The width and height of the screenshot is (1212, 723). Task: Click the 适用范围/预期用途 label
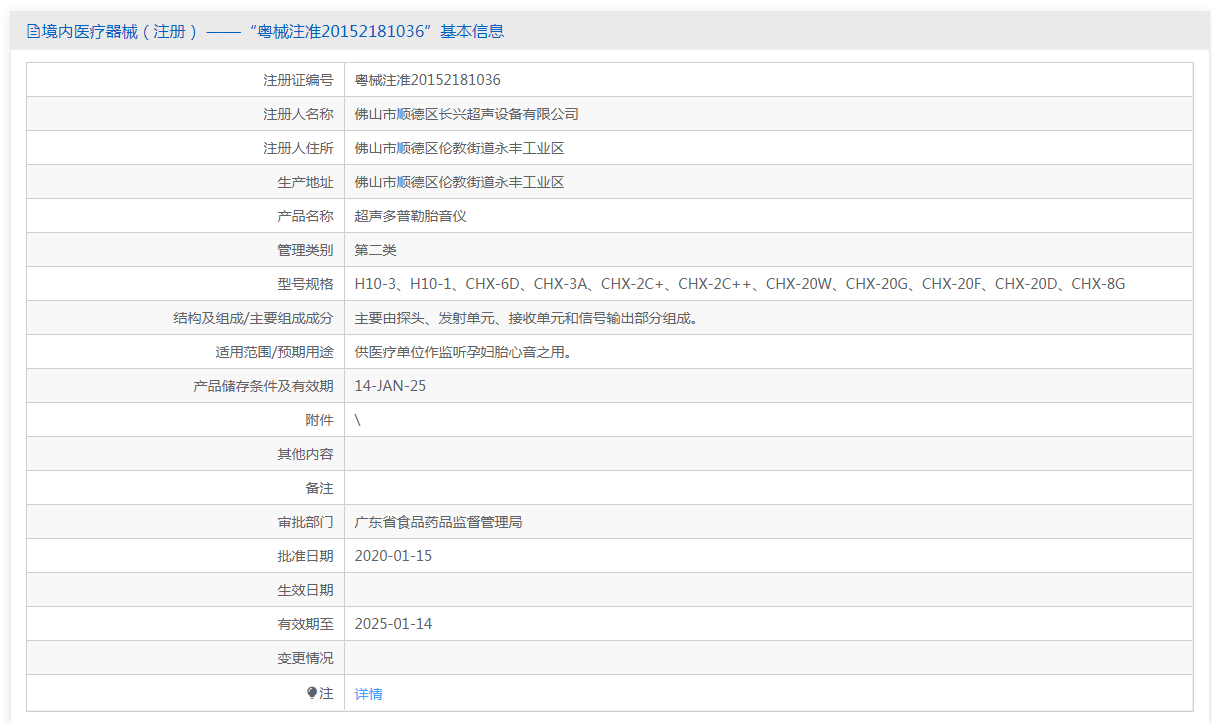(274, 352)
